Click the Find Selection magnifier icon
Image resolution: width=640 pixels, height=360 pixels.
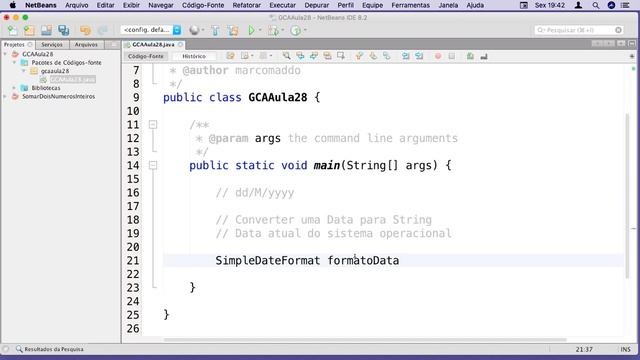pyautogui.click(x=287, y=56)
